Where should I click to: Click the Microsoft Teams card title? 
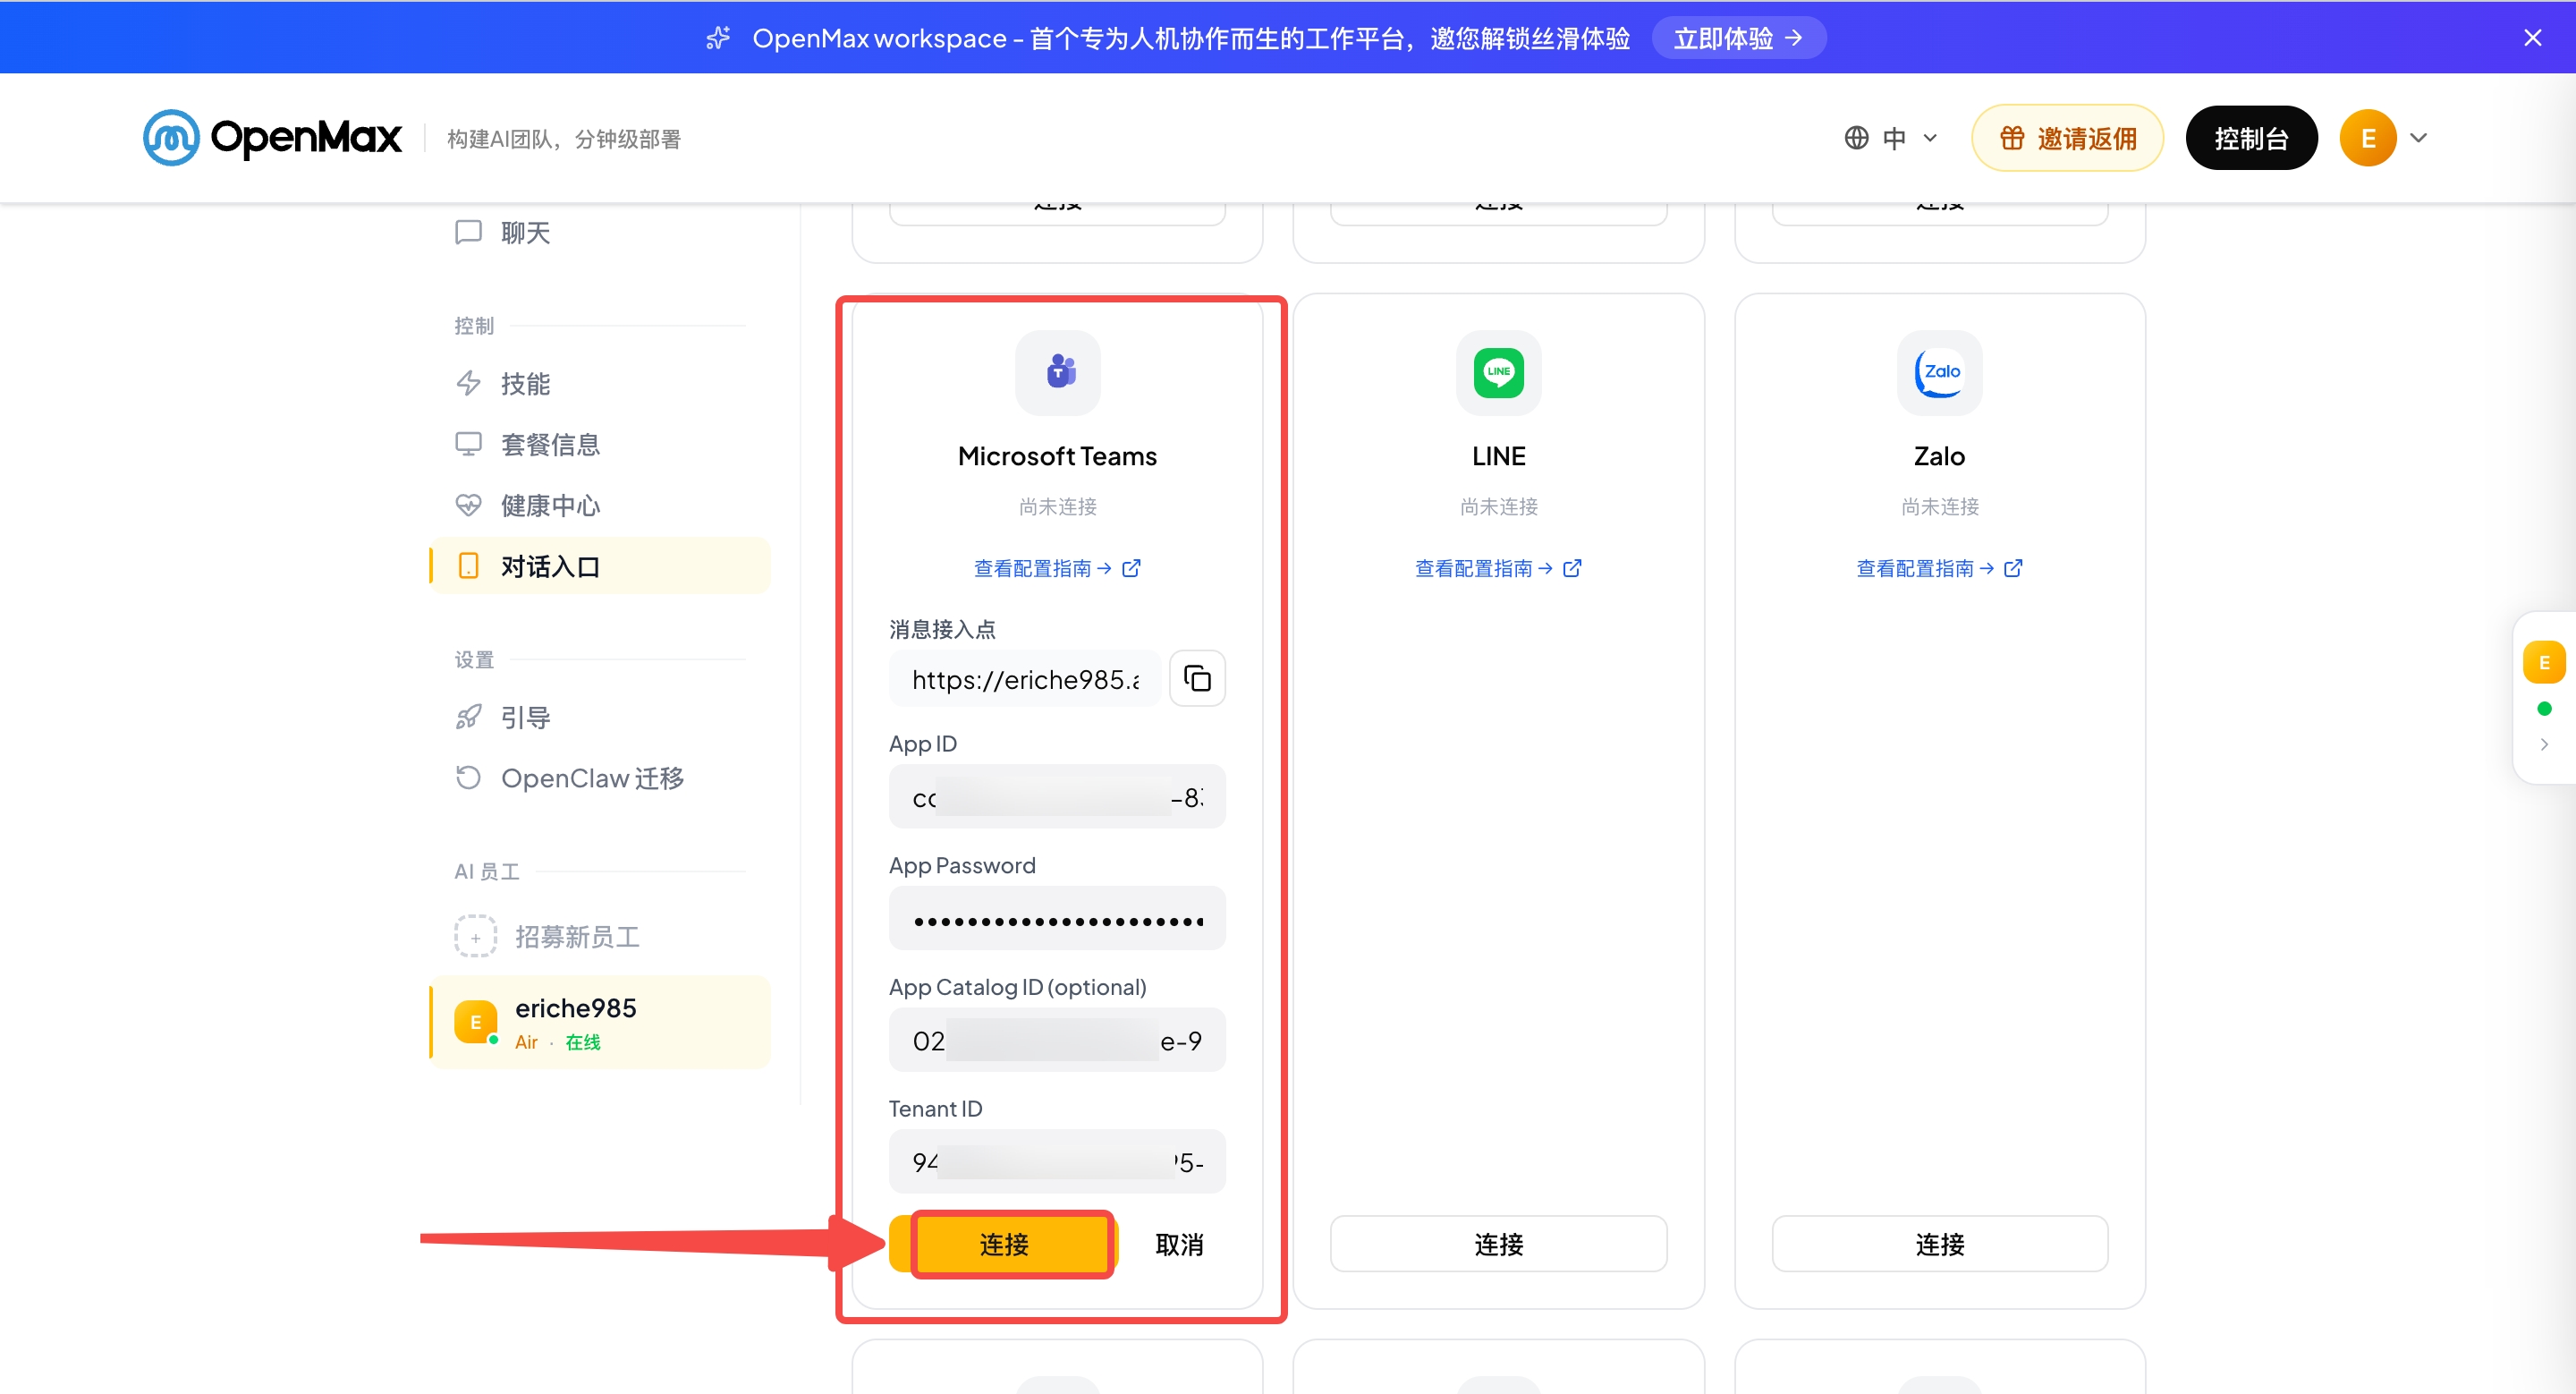[x=1057, y=457]
